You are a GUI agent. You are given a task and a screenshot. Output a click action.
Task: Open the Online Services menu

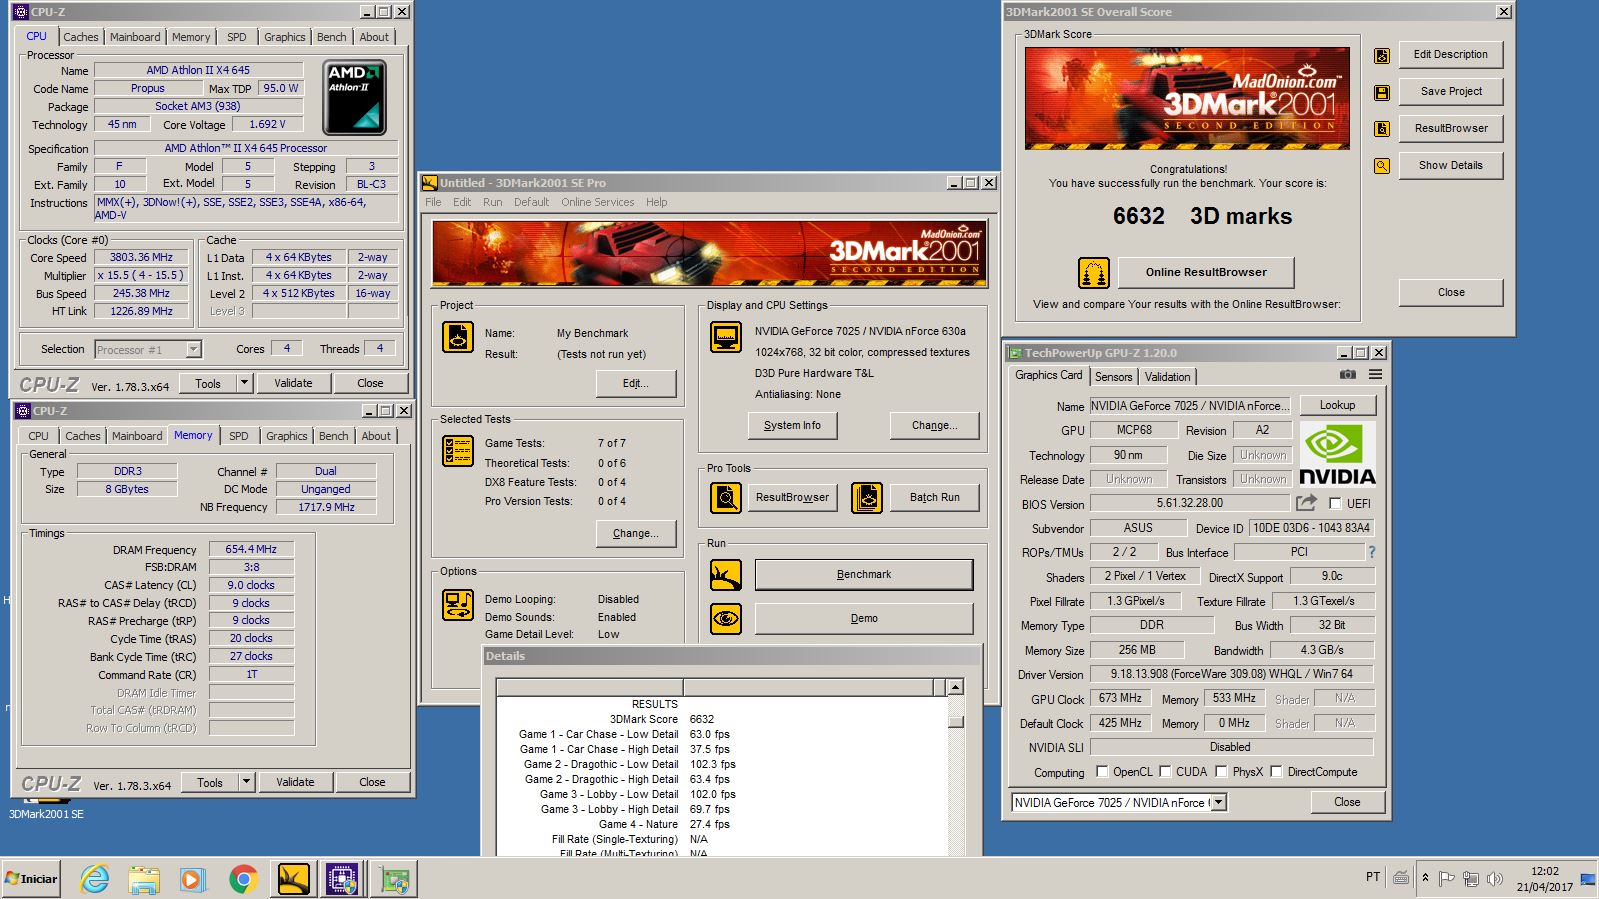pos(597,202)
